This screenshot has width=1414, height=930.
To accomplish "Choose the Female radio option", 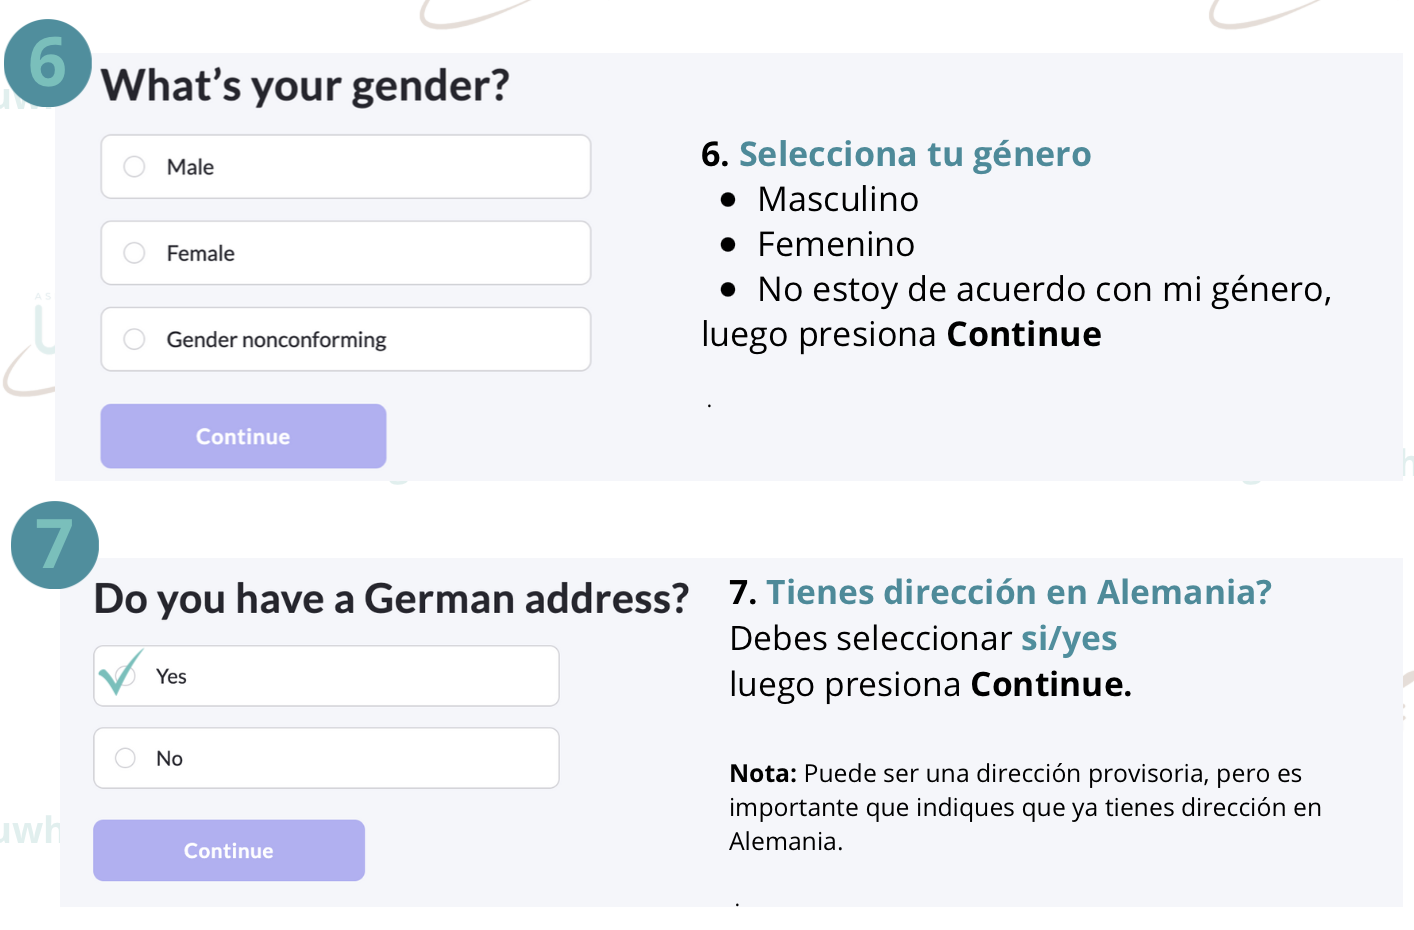I will coord(135,253).
